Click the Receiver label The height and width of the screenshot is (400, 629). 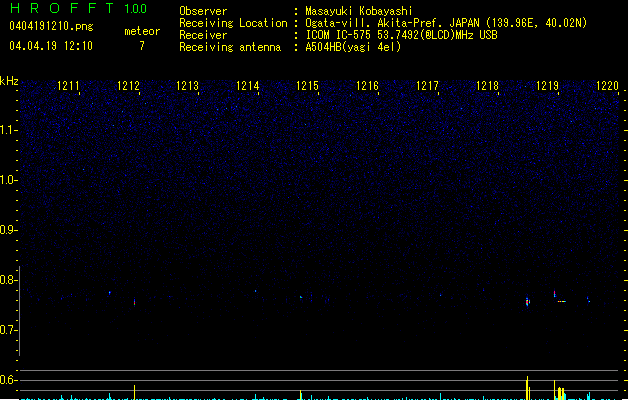[x=203, y=35]
